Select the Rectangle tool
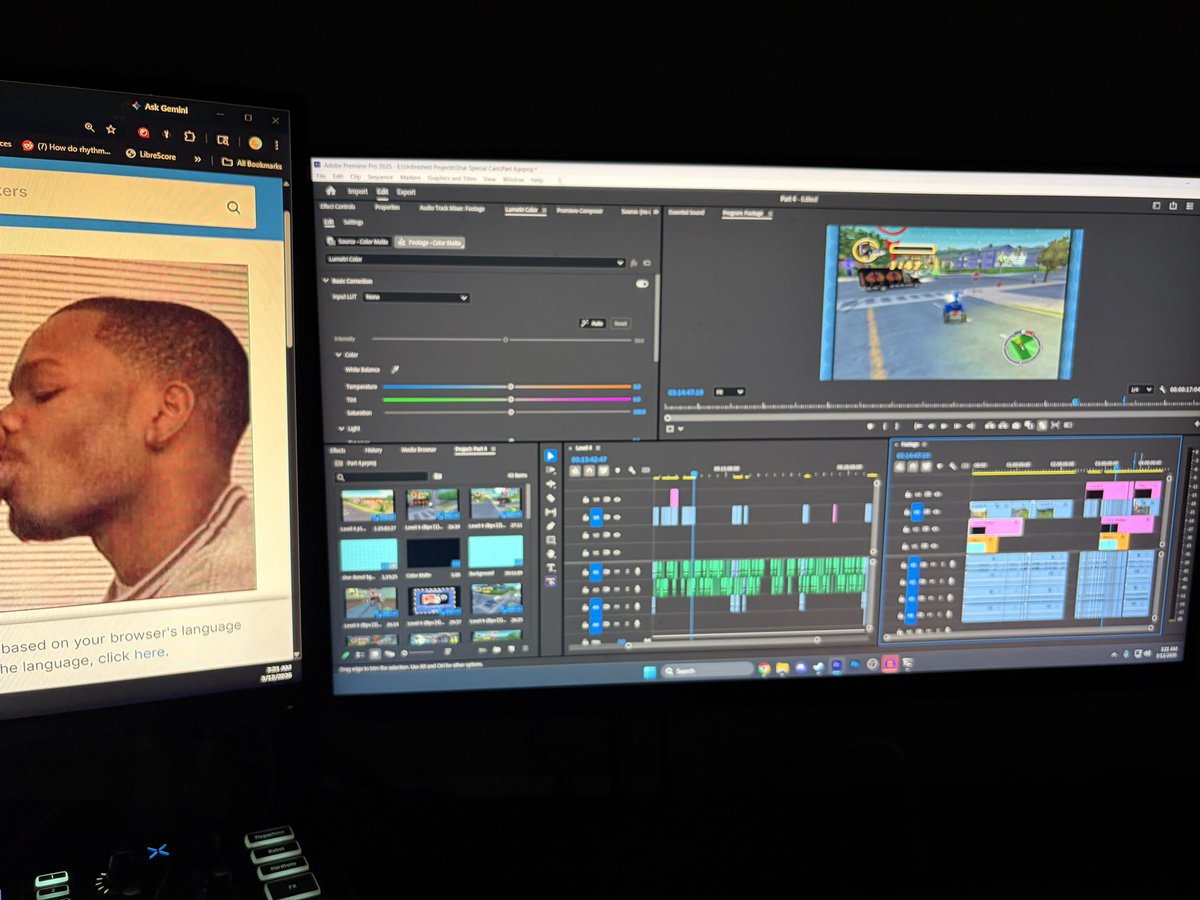 (551, 540)
